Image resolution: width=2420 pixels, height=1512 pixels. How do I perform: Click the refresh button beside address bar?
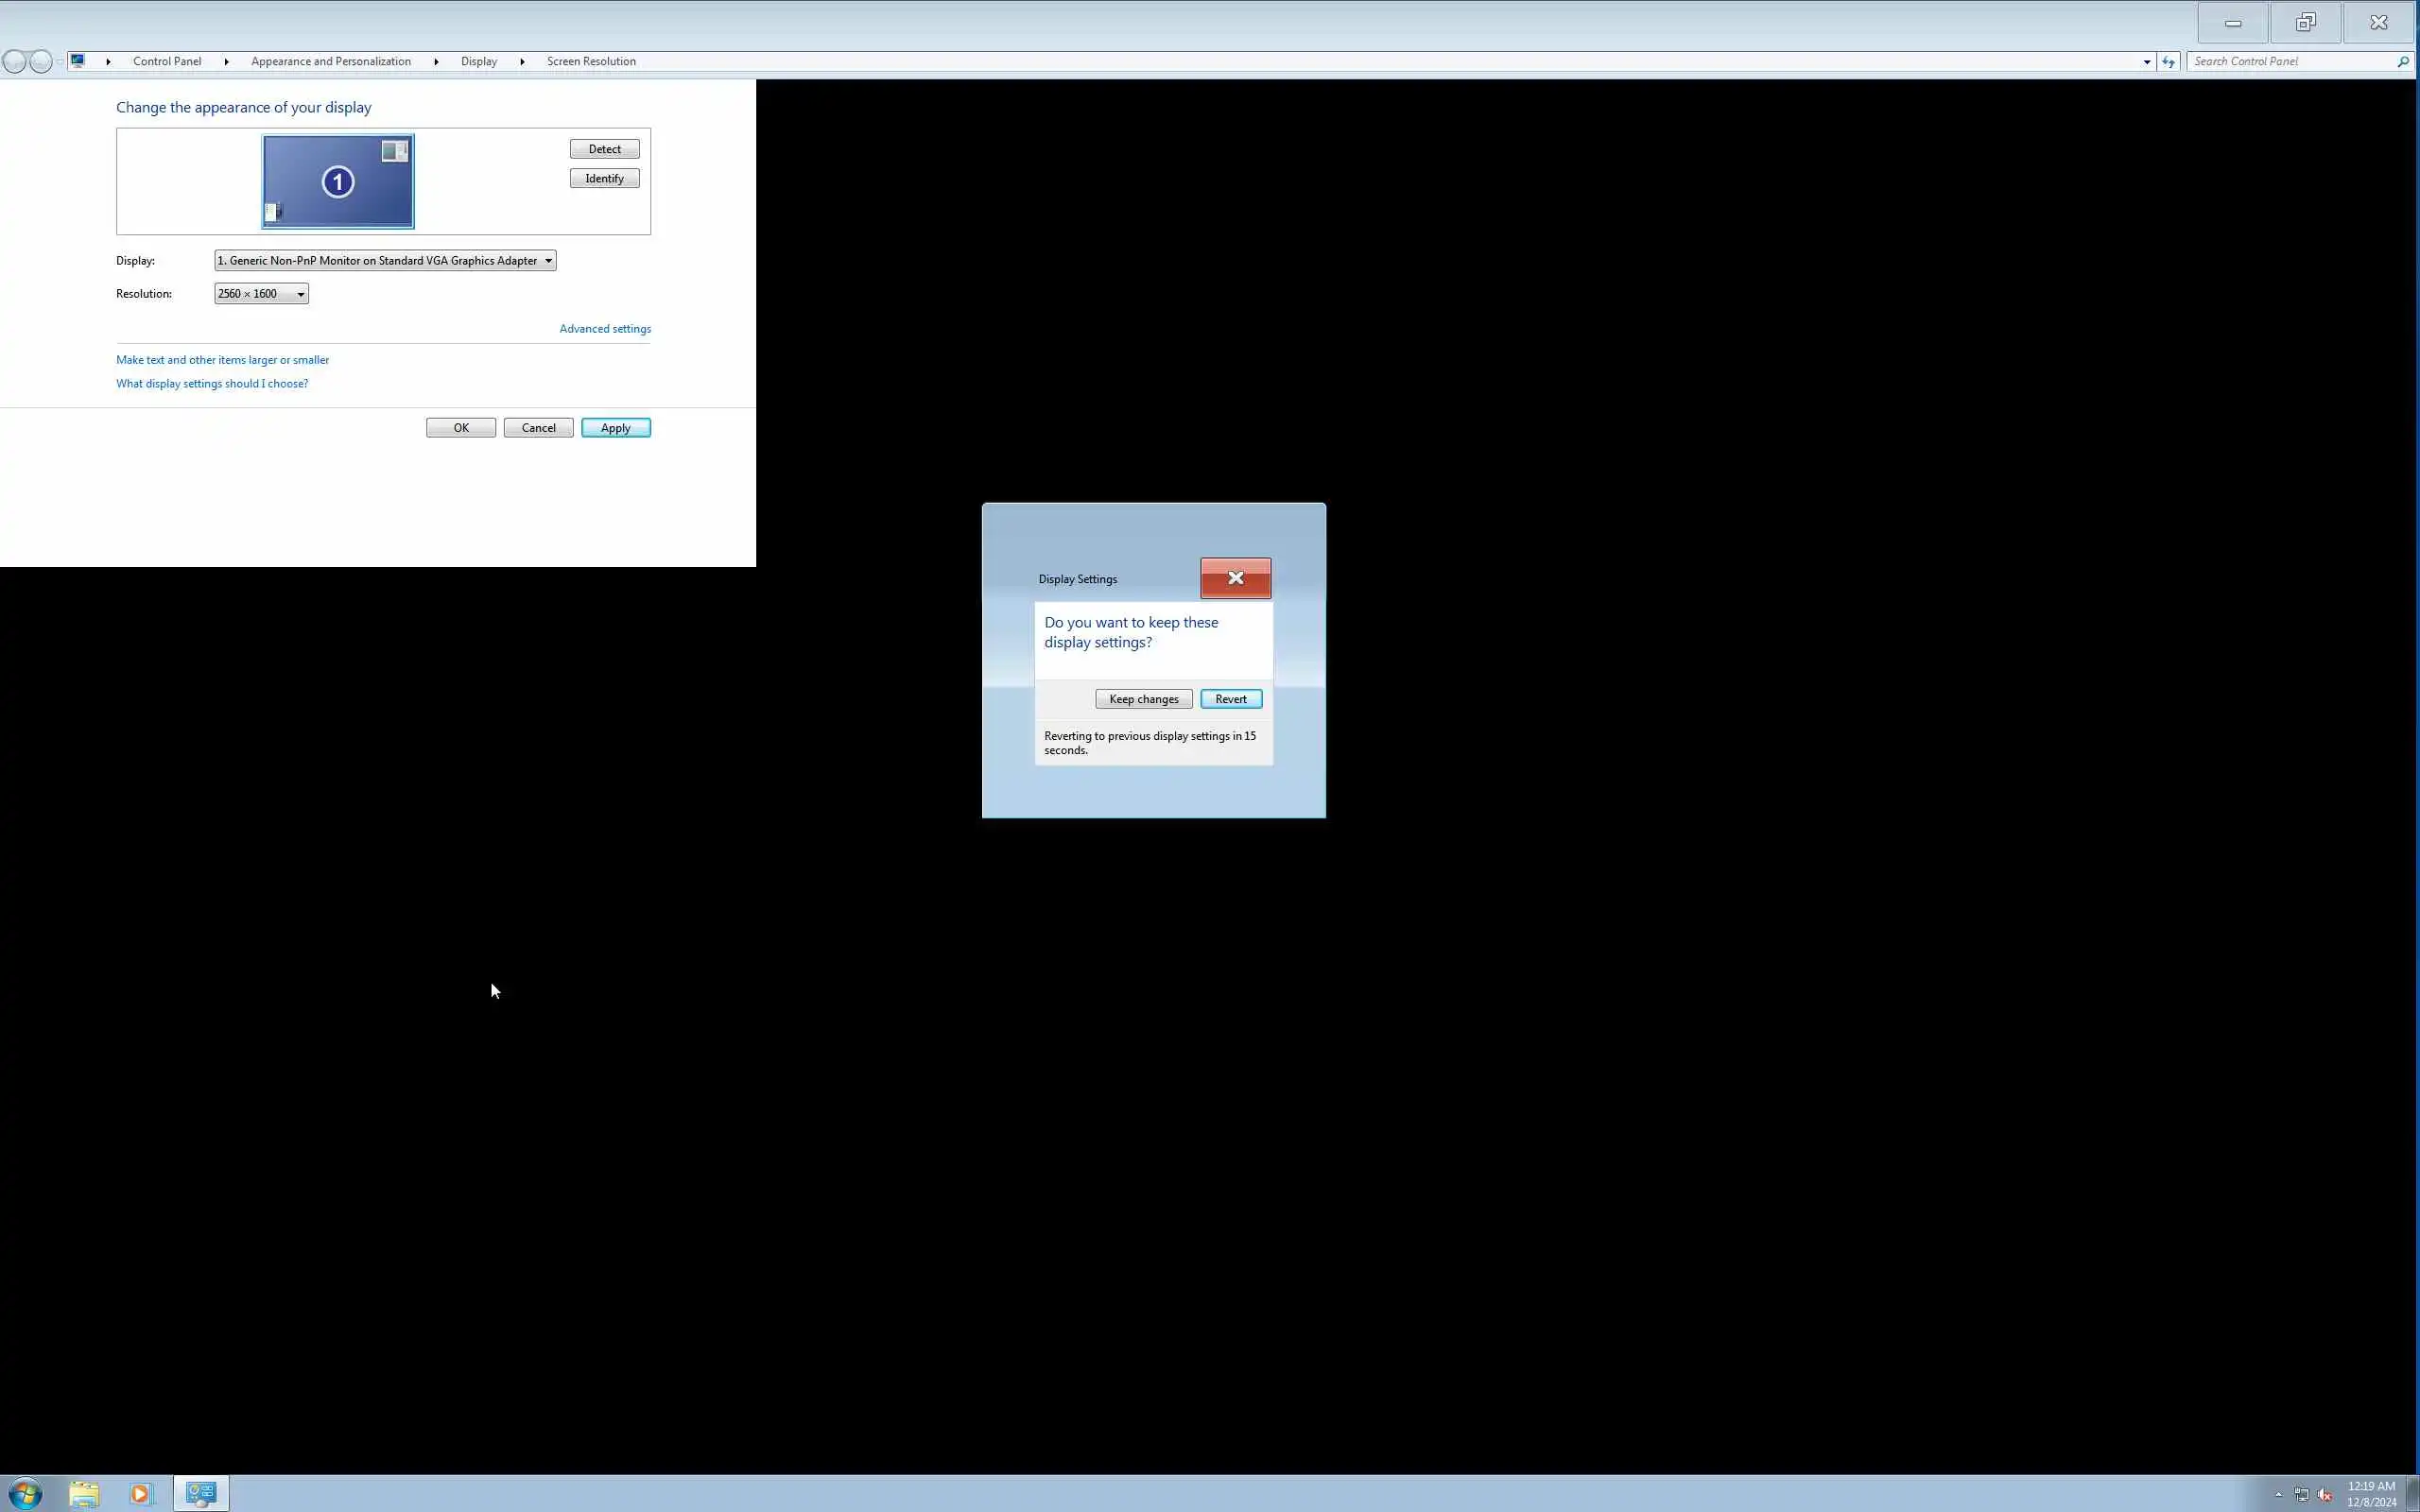pyautogui.click(x=2168, y=62)
